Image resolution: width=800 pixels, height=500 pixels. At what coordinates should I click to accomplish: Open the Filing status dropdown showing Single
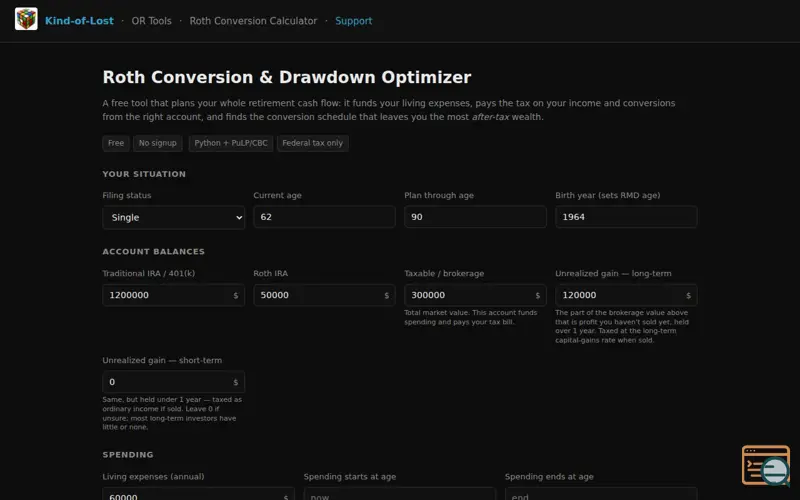(x=173, y=217)
